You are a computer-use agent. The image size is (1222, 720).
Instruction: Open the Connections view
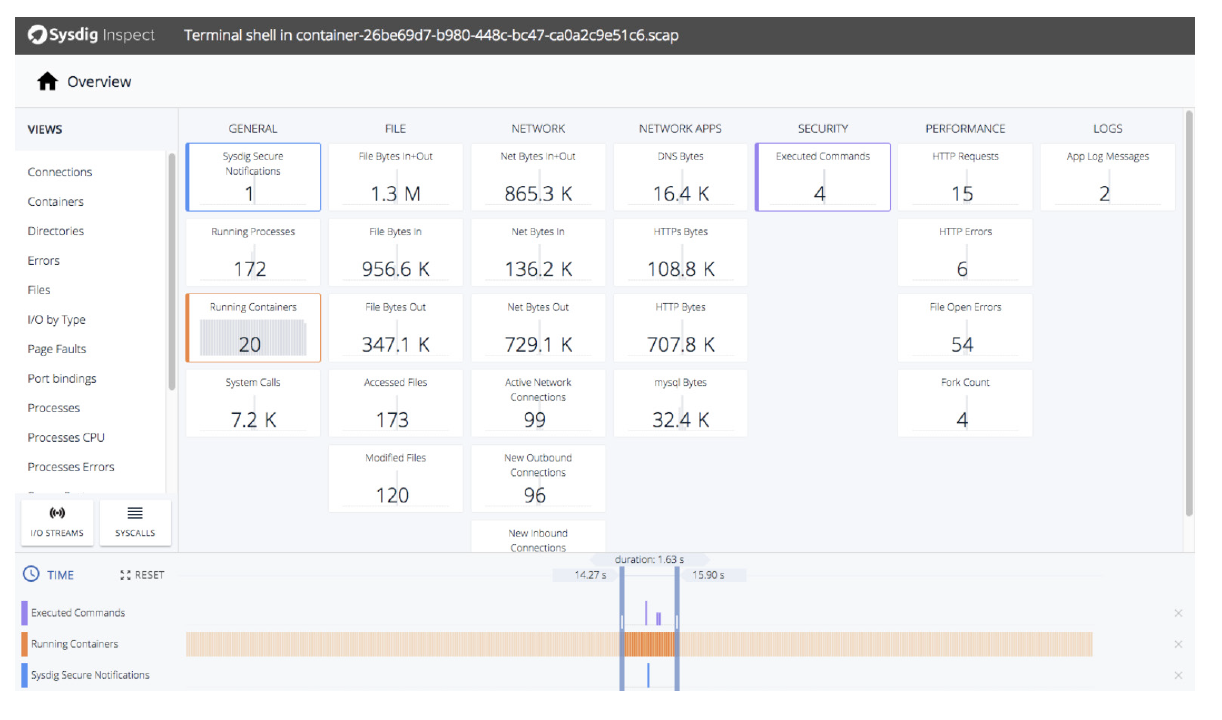(60, 172)
